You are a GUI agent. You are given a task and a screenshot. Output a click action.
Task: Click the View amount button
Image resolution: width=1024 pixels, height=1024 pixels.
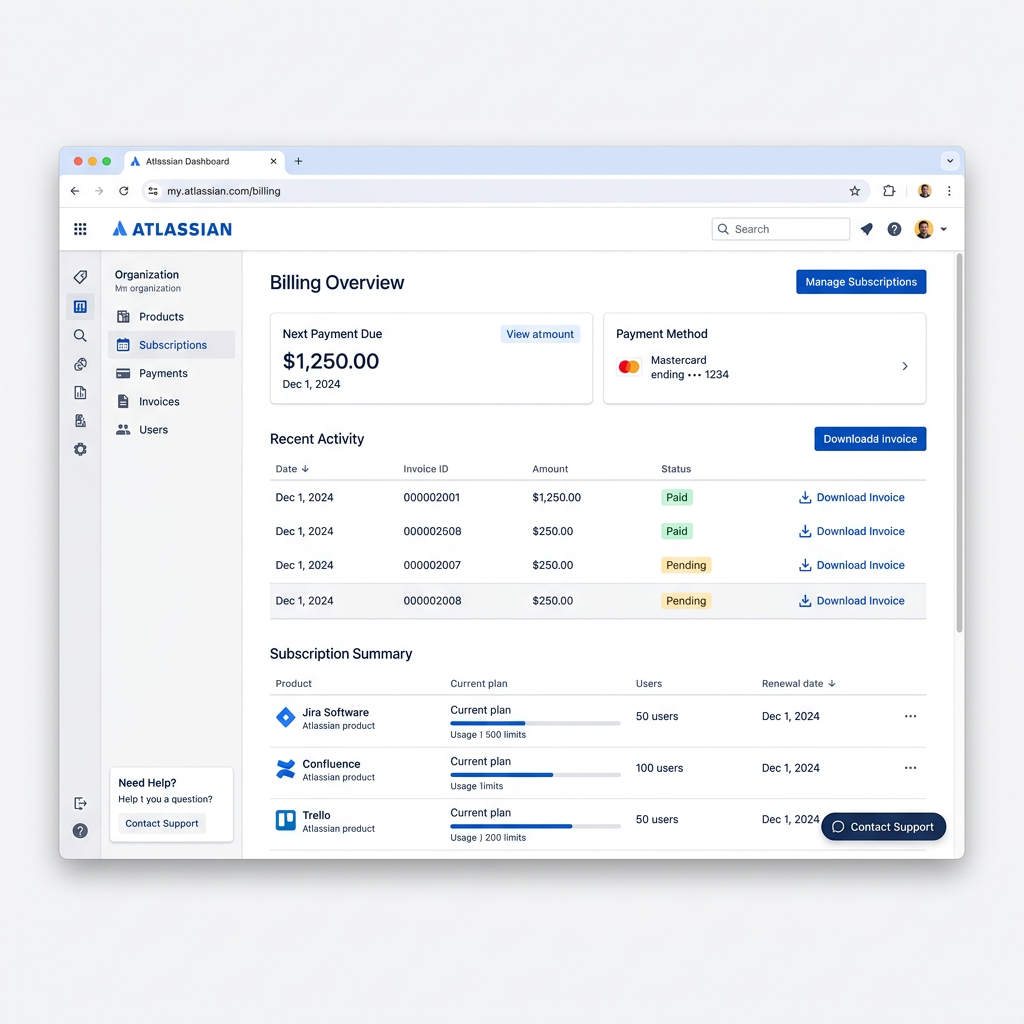(540, 334)
